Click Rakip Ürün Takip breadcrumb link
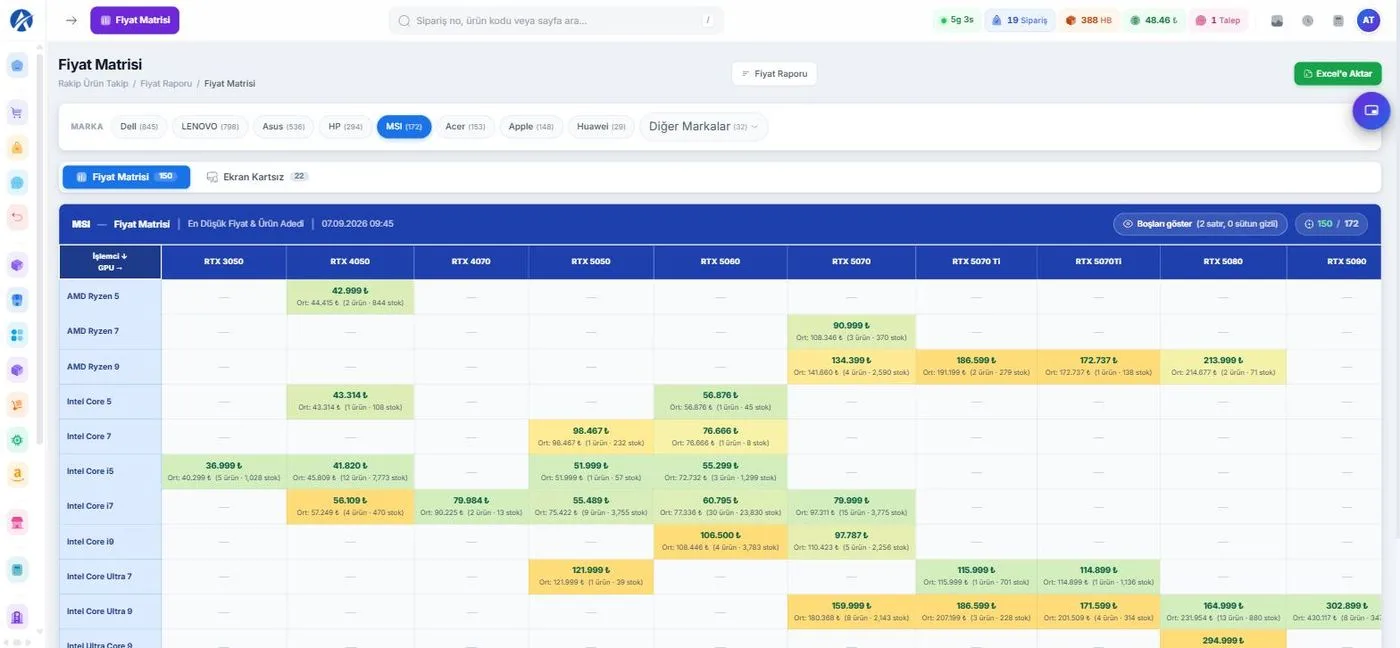Image resolution: width=1400 pixels, height=648 pixels. [x=93, y=84]
